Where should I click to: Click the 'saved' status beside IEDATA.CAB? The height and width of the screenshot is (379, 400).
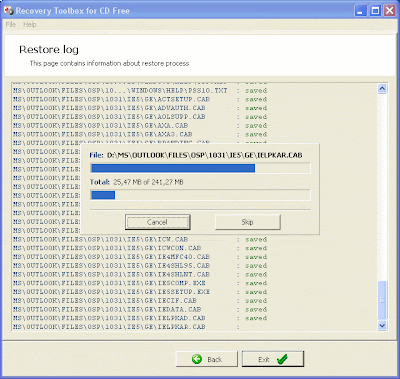[x=256, y=309]
